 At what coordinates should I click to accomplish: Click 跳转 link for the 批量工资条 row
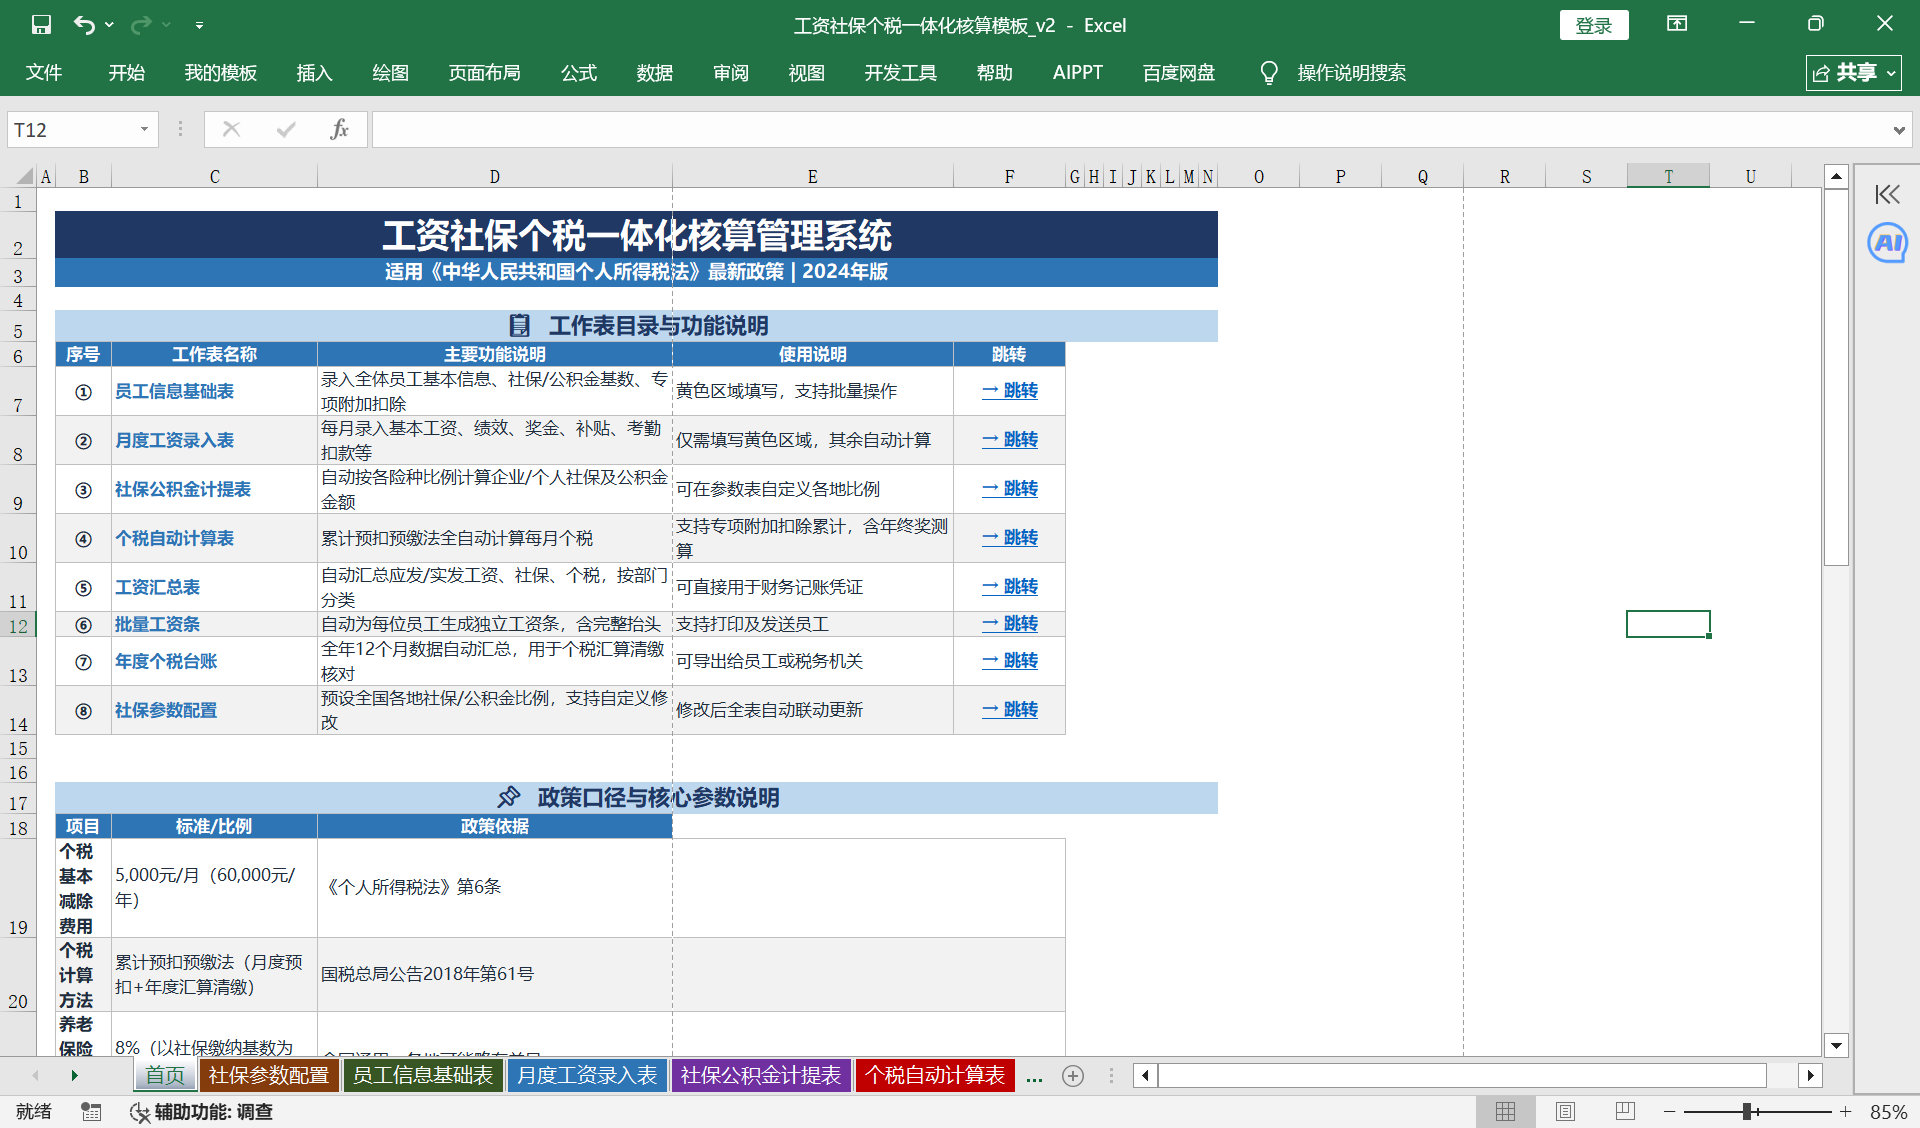click(1010, 624)
